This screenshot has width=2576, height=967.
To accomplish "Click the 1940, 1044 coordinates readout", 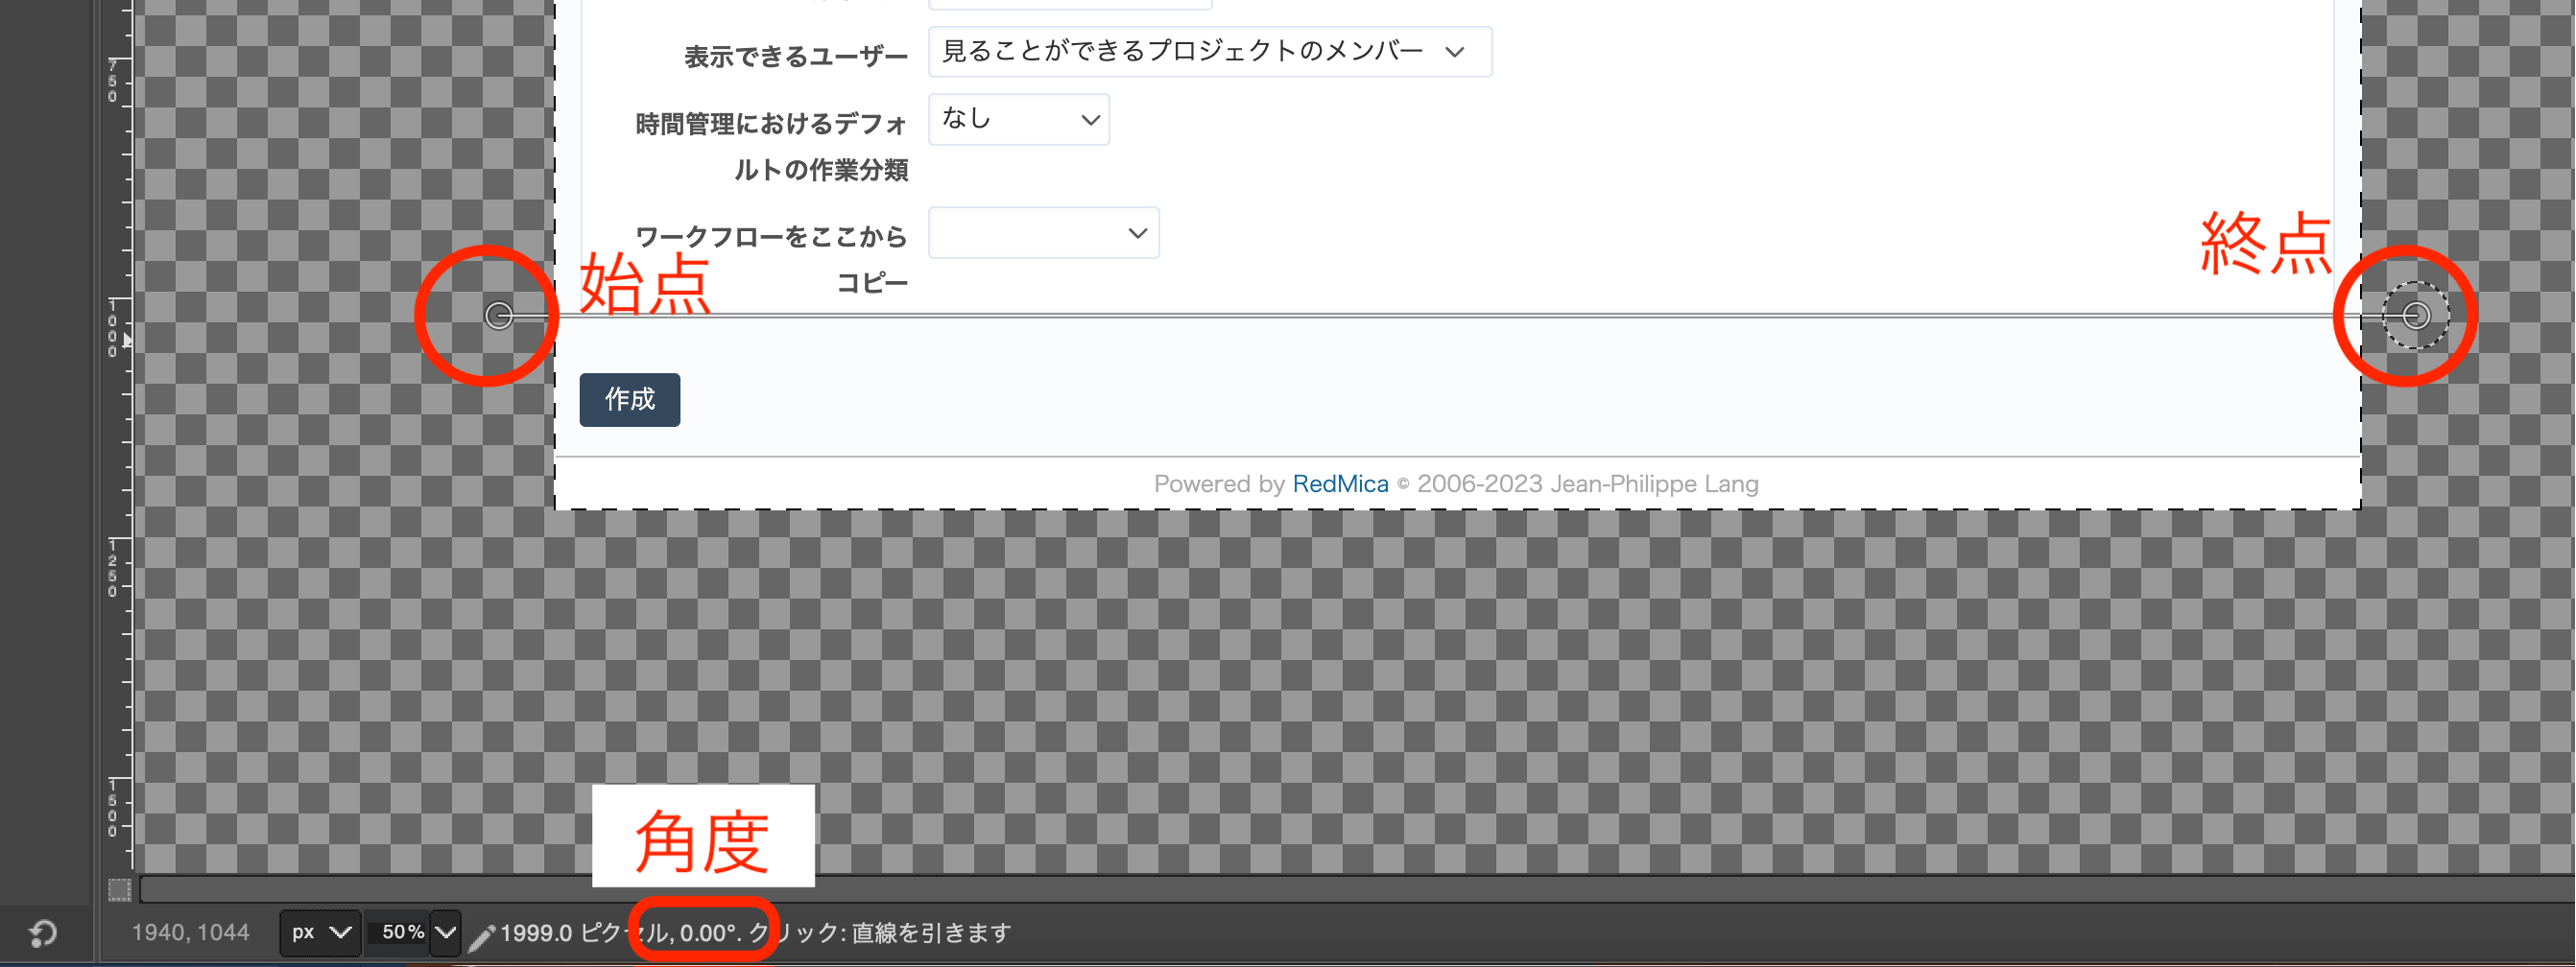I will pyautogui.click(x=190, y=933).
